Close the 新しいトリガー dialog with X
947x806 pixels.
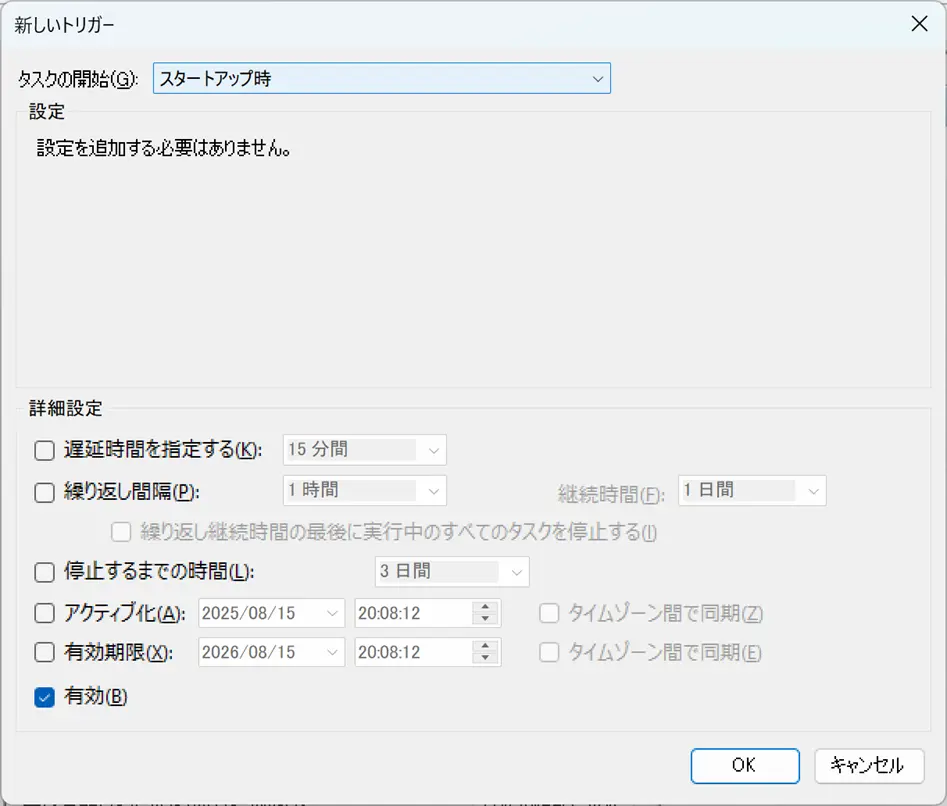[919, 24]
